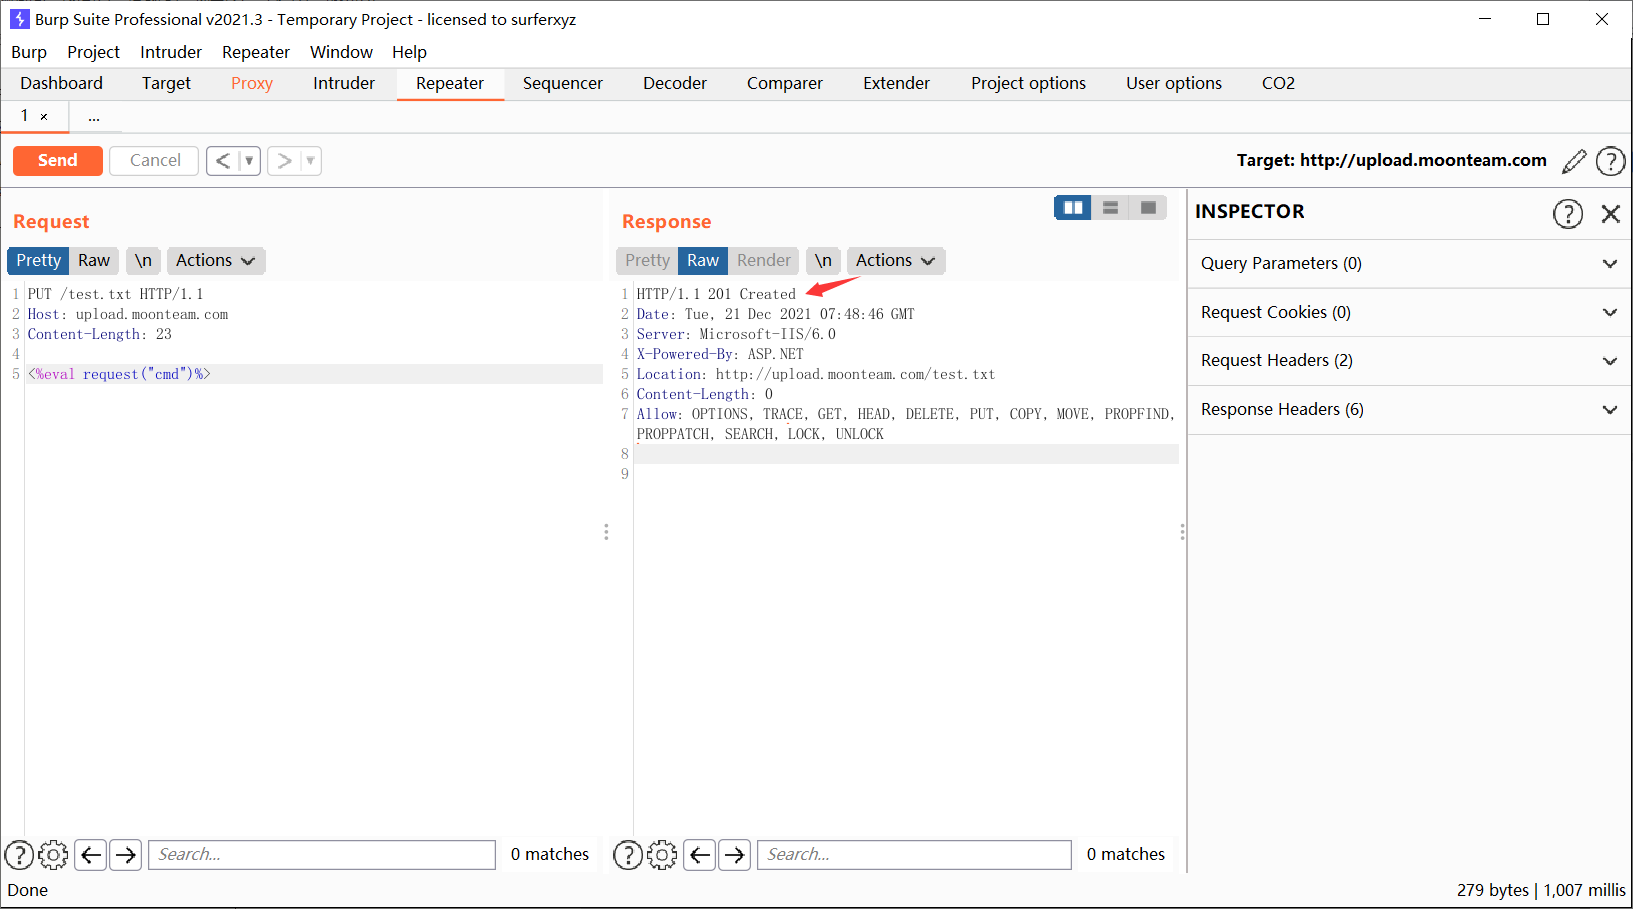
Task: Toggle request non-printing characters \n
Action: coord(143,260)
